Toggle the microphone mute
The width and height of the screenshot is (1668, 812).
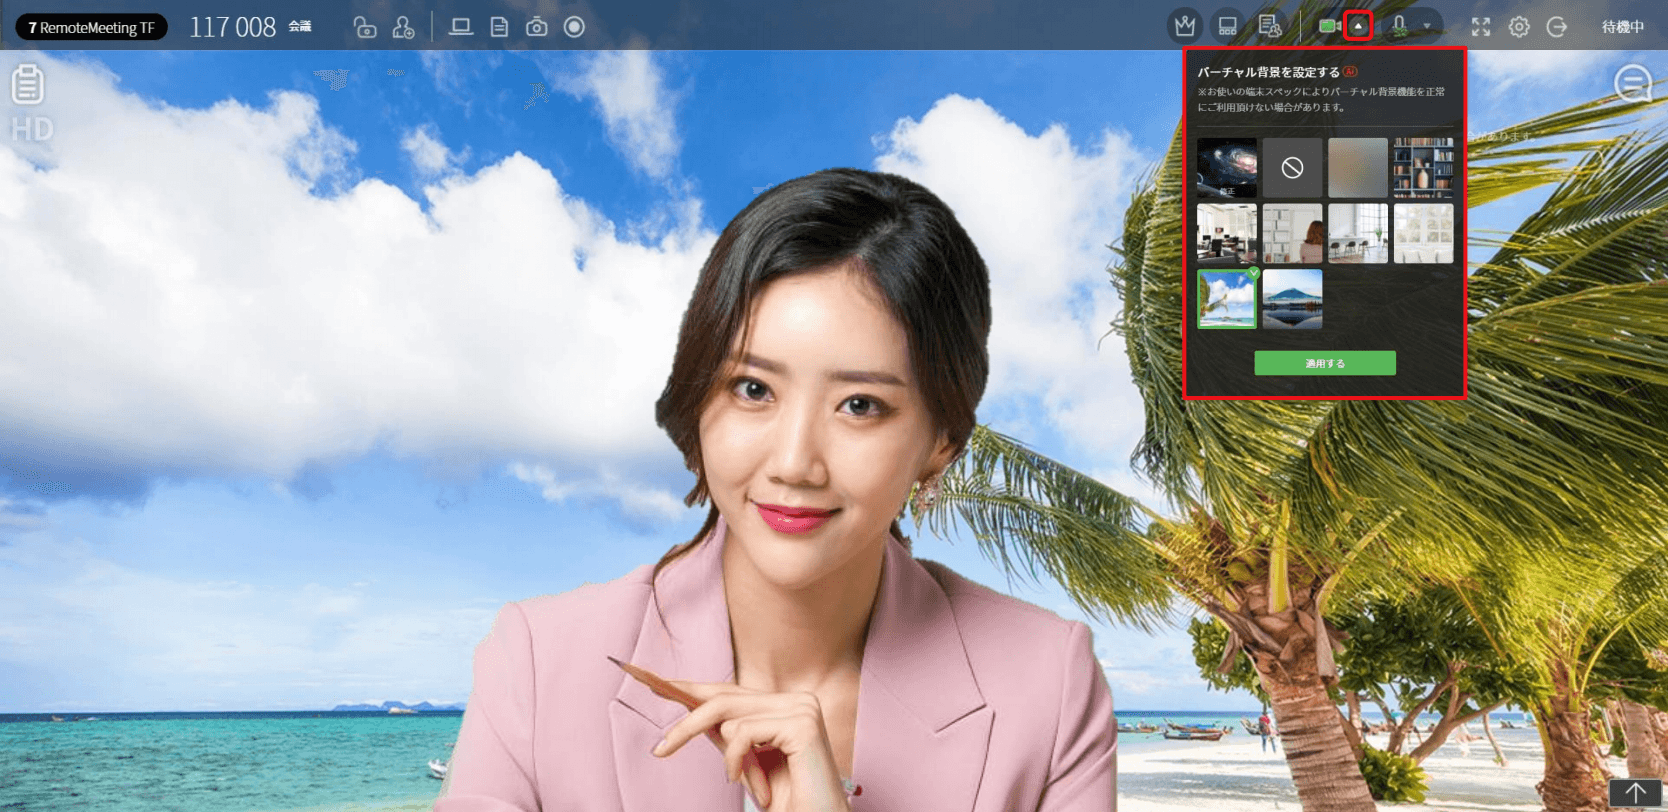[1399, 26]
